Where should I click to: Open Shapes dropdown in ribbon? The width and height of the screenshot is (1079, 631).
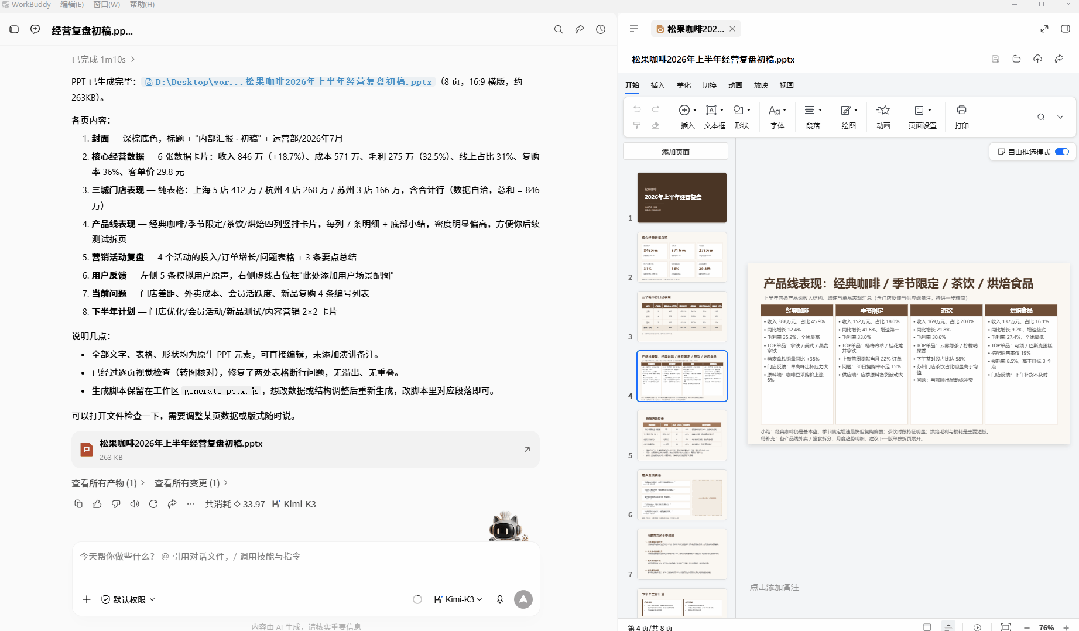(x=742, y=116)
